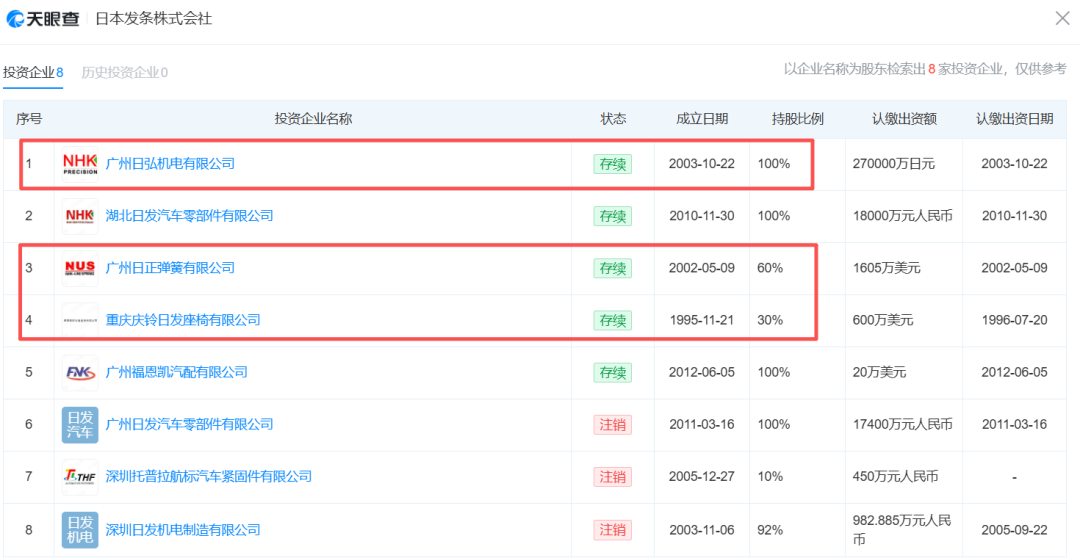Click 存续 status badge for 广州福恩凯汽配
Image resolution: width=1080 pixels, height=558 pixels.
613,372
